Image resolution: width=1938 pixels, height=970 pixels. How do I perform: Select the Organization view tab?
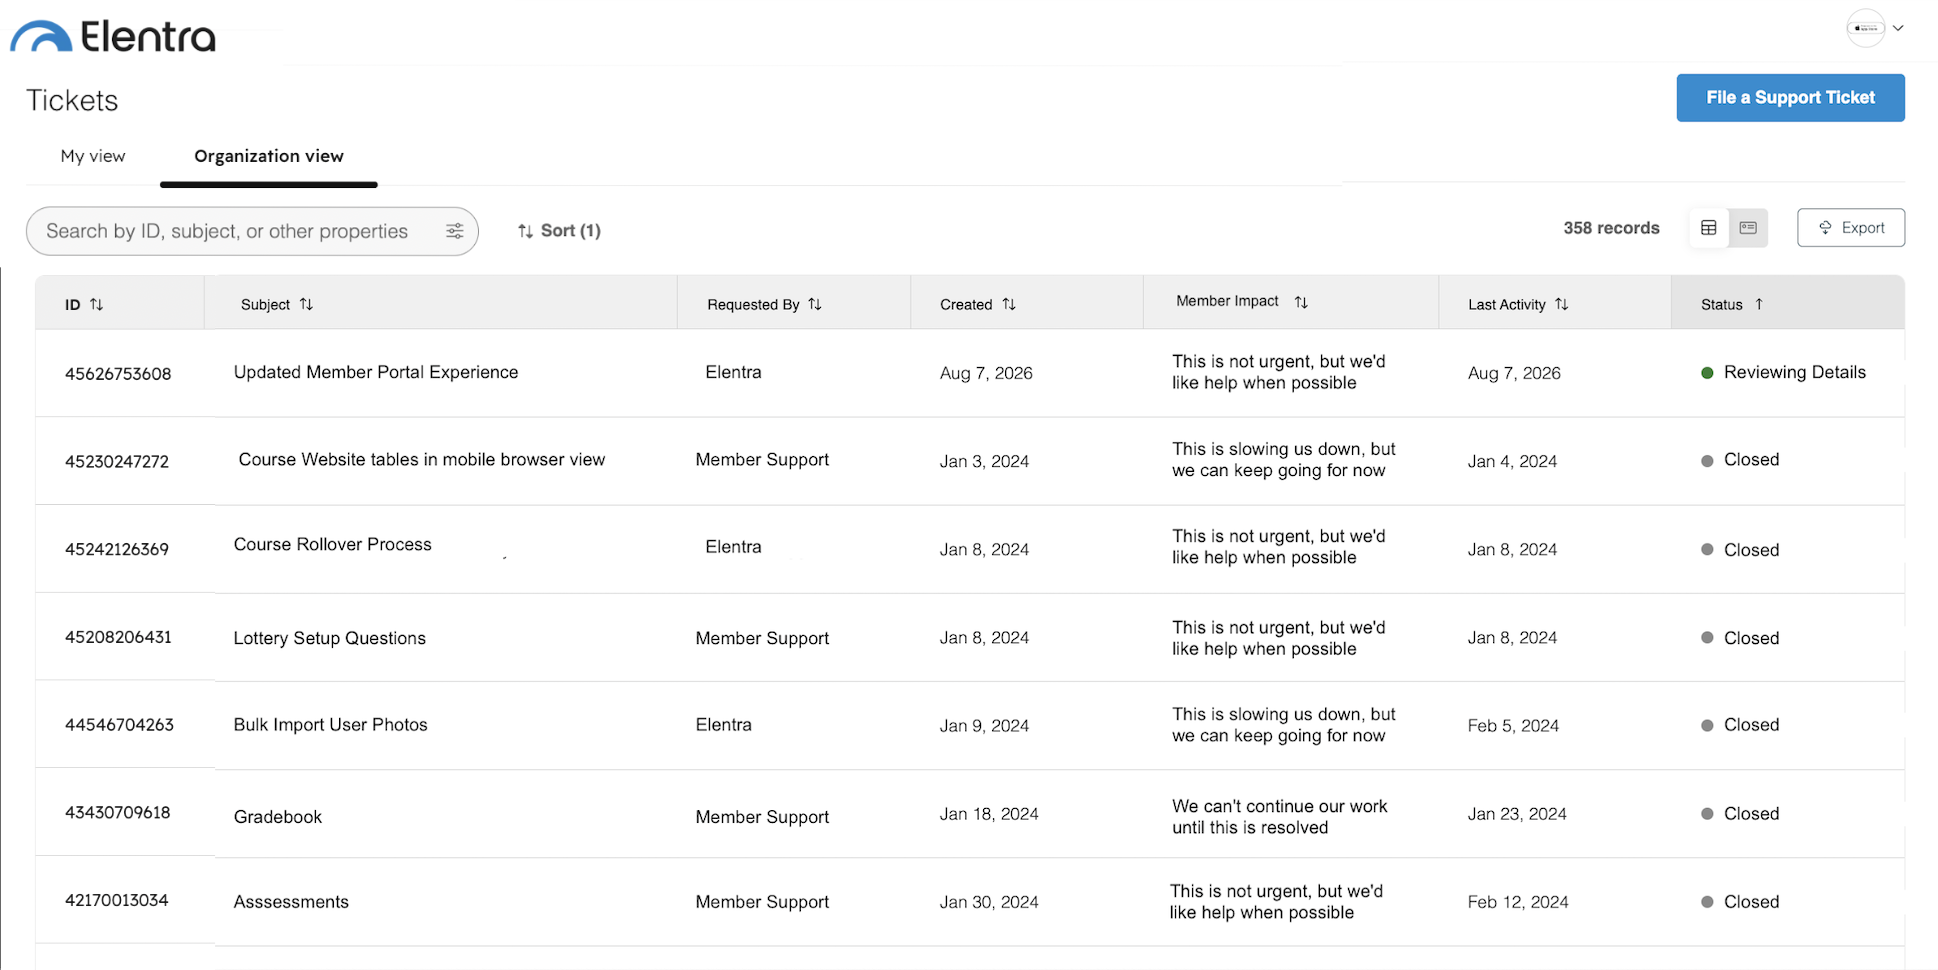[x=269, y=156]
